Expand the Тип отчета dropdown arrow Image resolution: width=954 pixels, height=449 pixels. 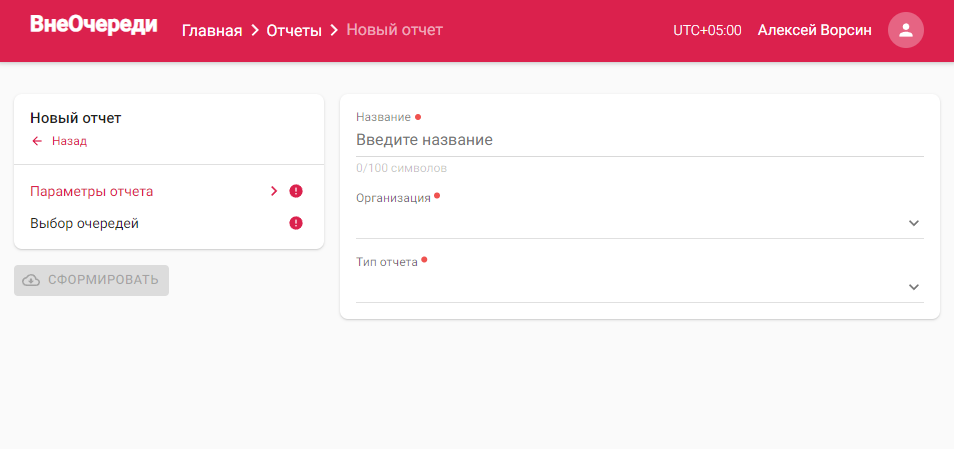pos(913,287)
